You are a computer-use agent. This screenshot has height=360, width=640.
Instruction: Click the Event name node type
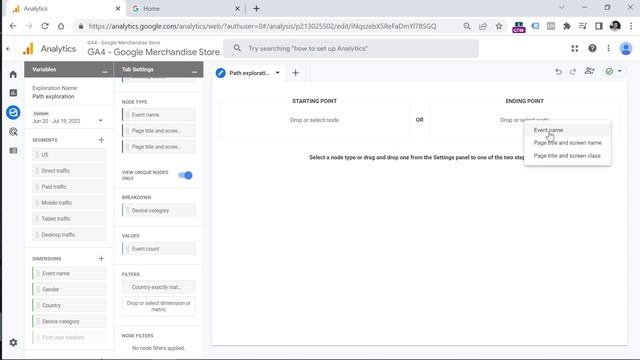[159, 115]
